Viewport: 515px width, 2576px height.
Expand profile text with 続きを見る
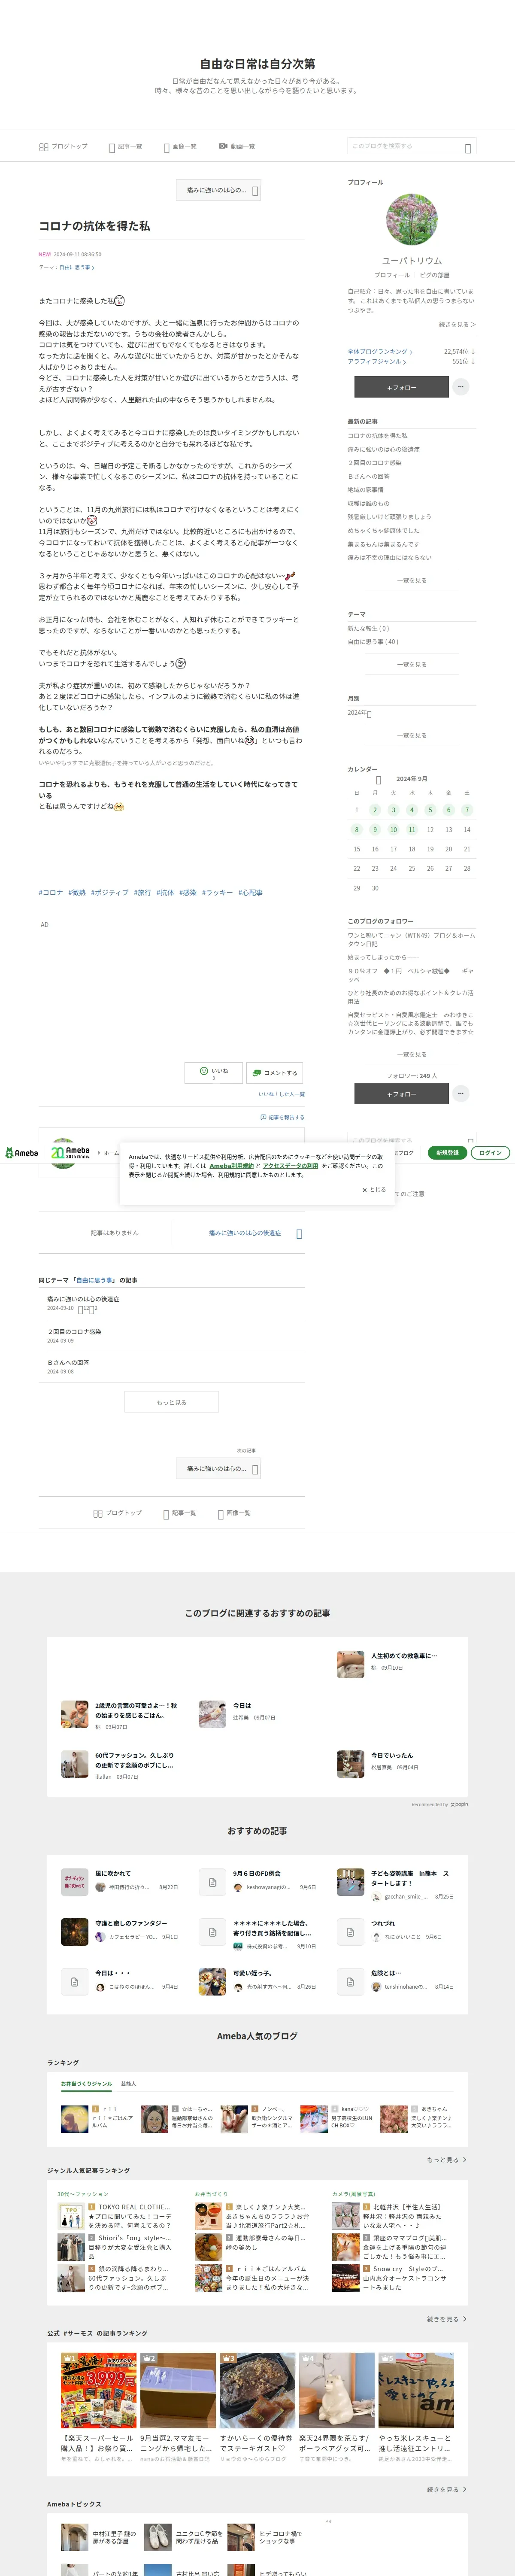pos(457,324)
